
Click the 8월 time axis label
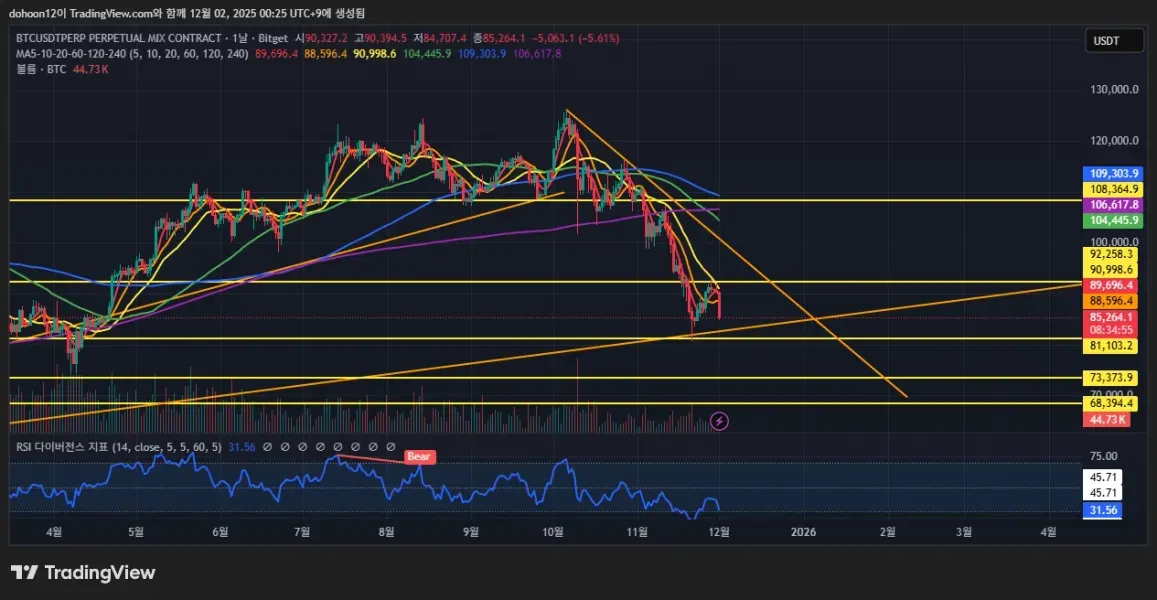coord(386,532)
